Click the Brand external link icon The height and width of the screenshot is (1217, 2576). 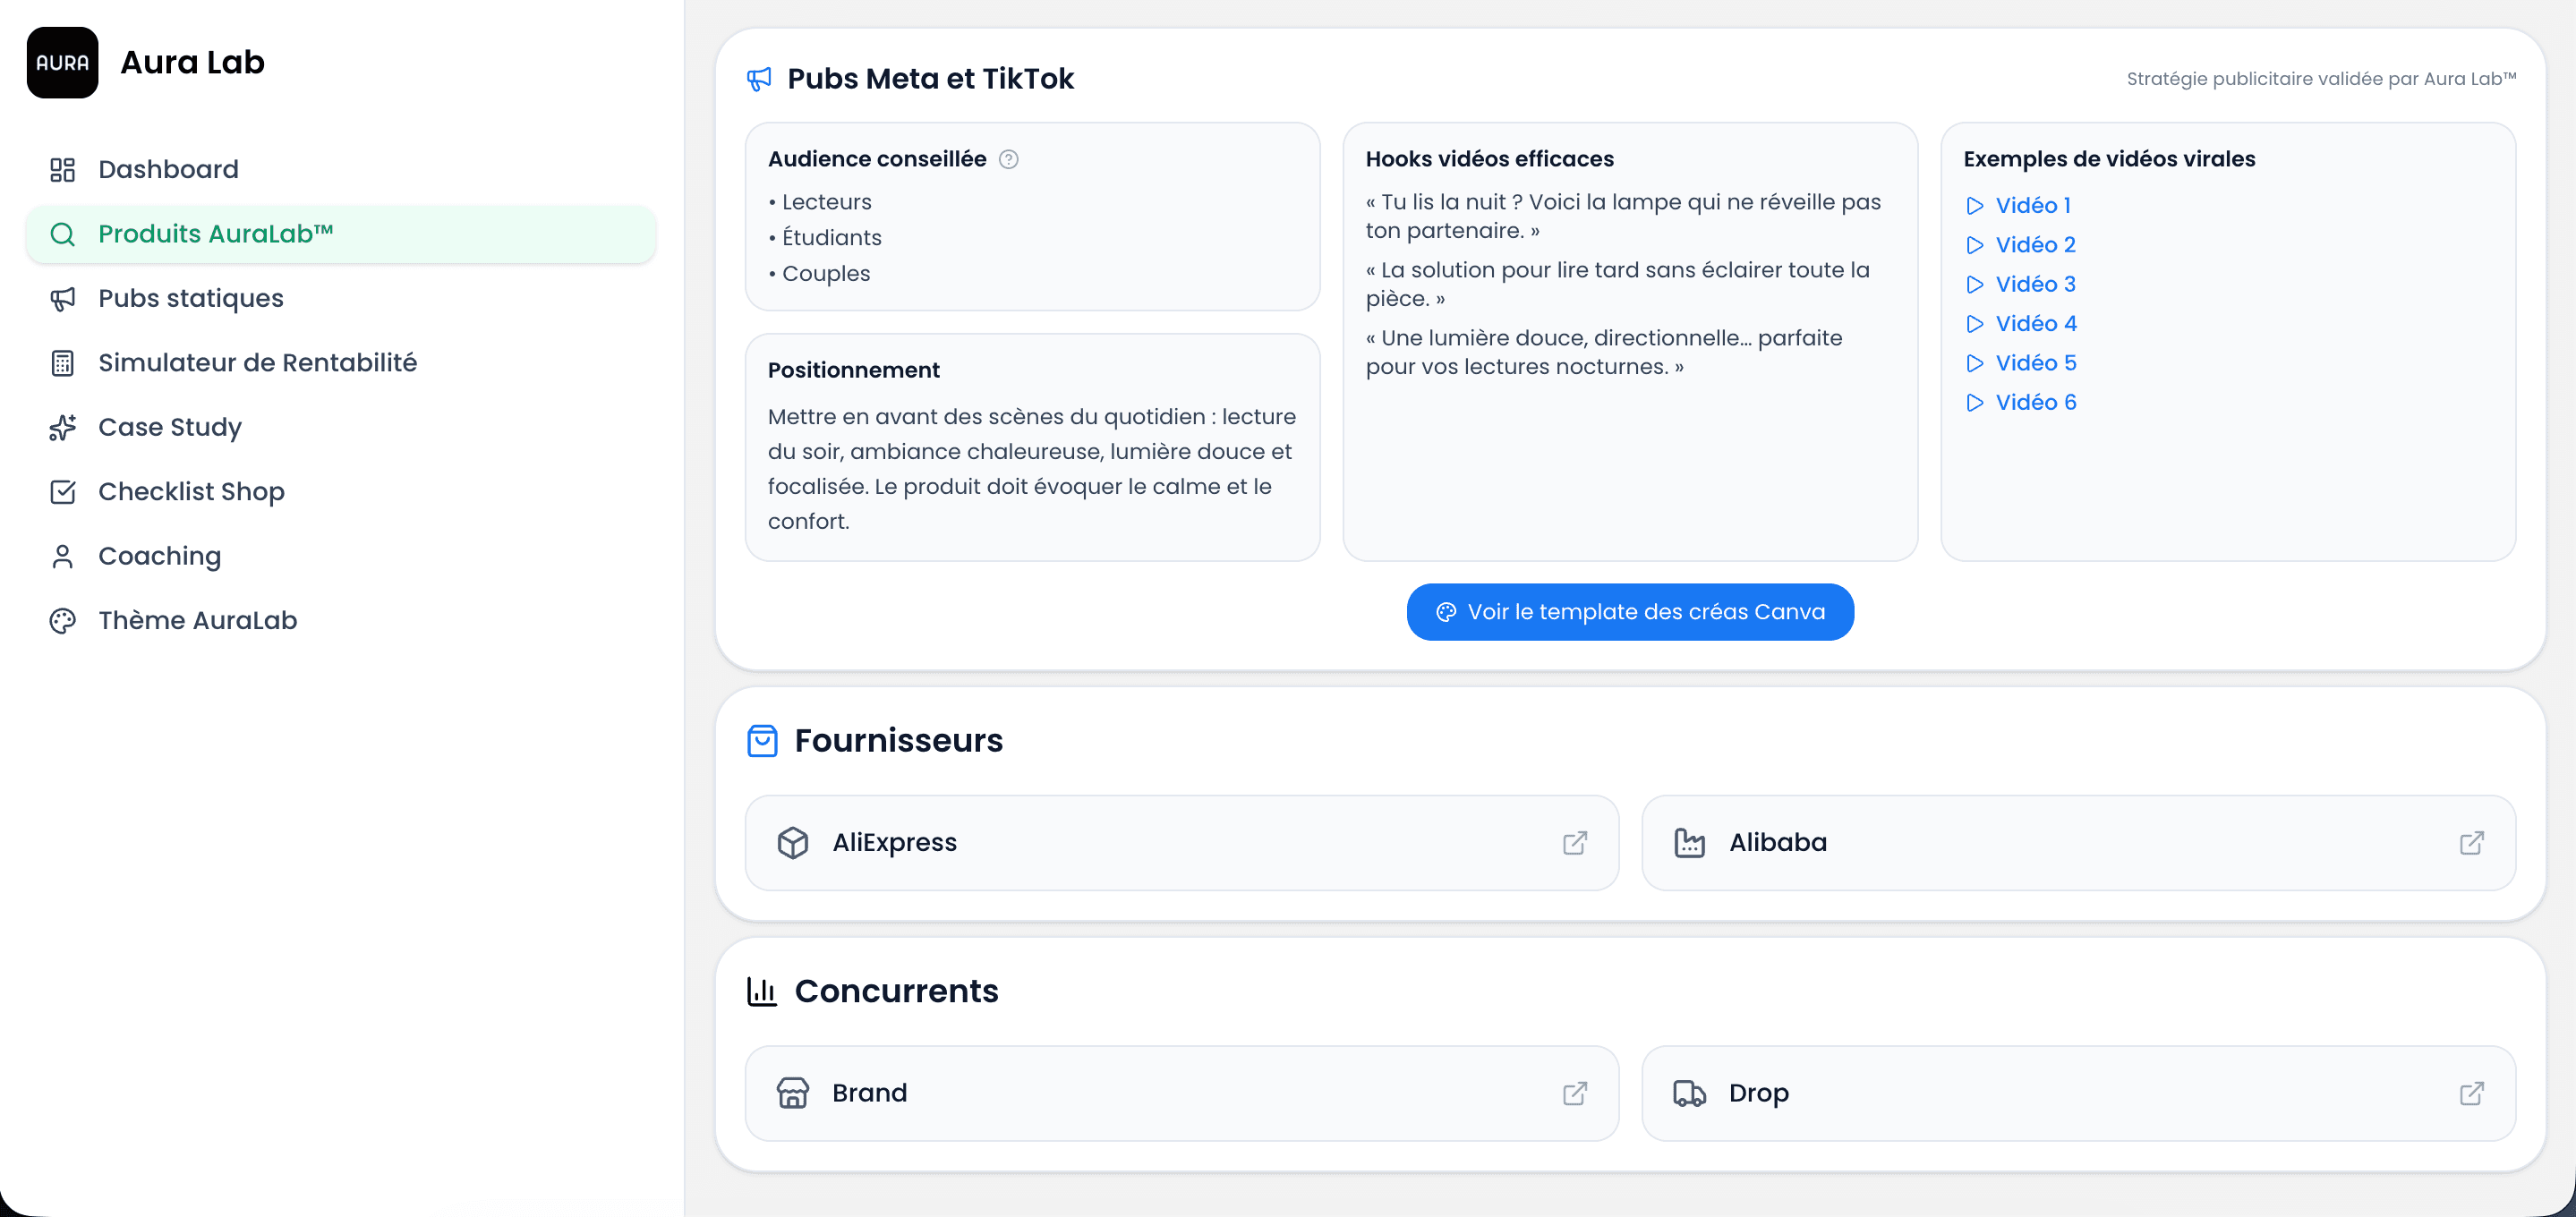pyautogui.click(x=1574, y=1093)
